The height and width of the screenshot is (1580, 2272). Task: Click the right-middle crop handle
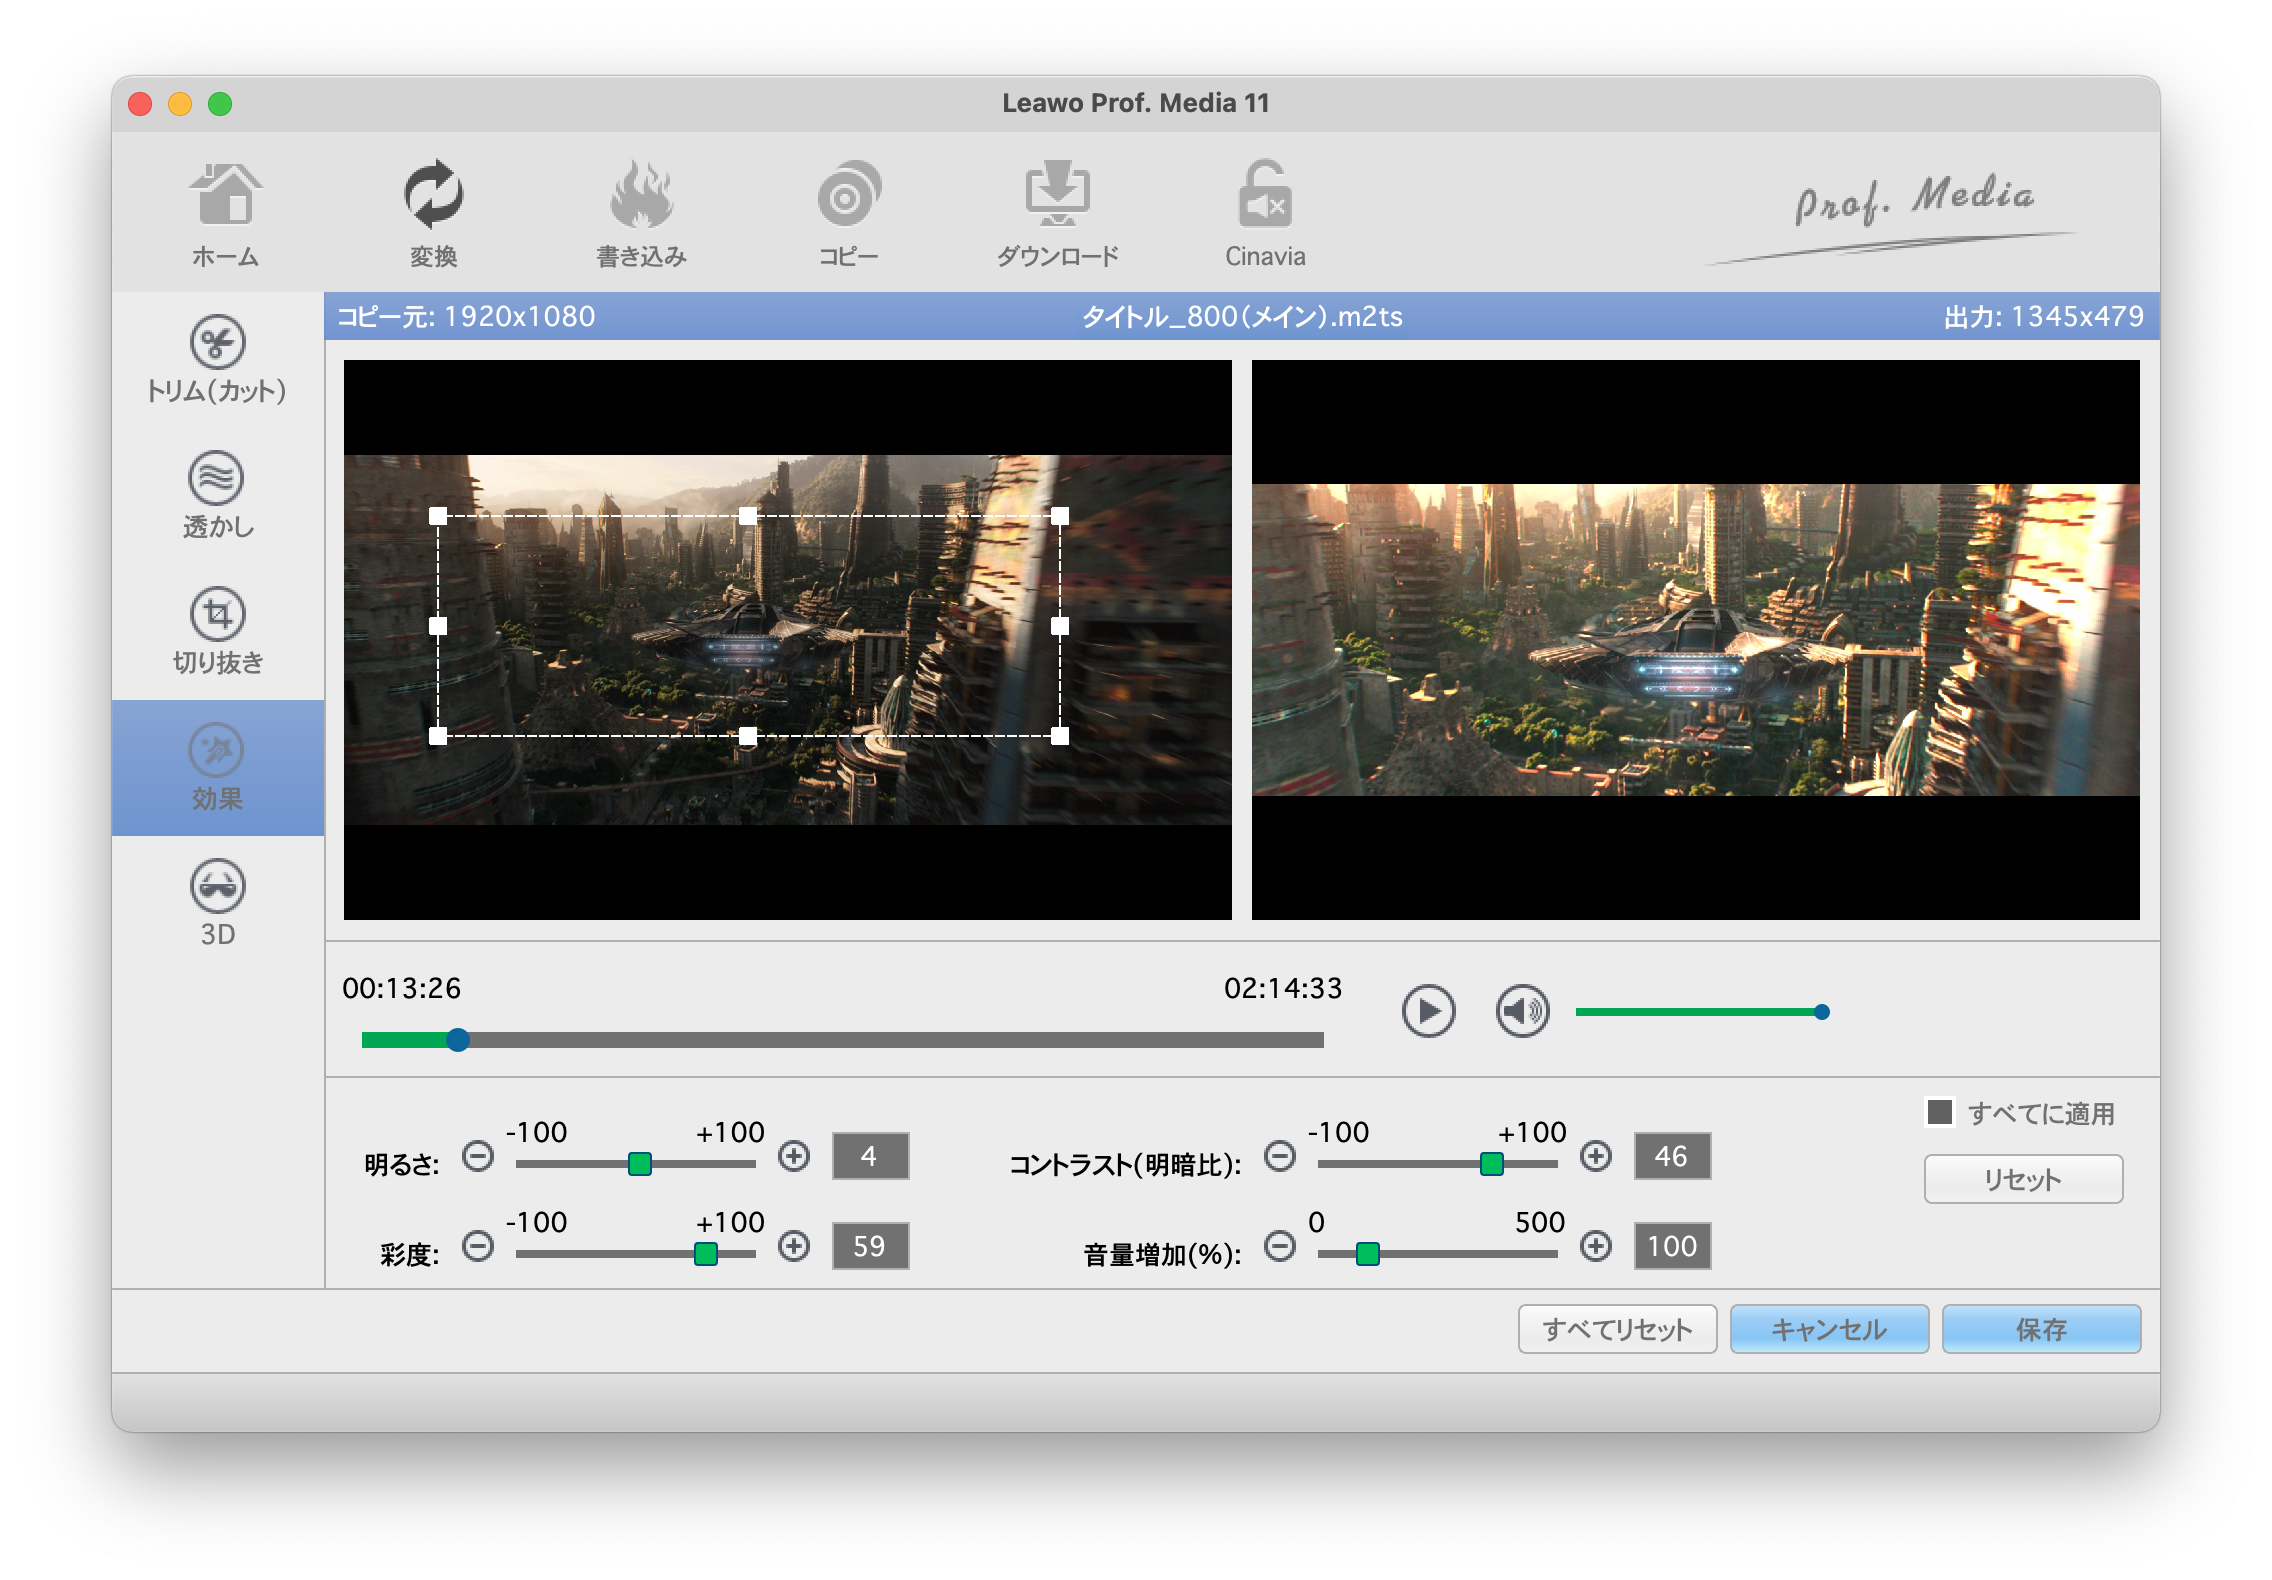pos(1060,626)
